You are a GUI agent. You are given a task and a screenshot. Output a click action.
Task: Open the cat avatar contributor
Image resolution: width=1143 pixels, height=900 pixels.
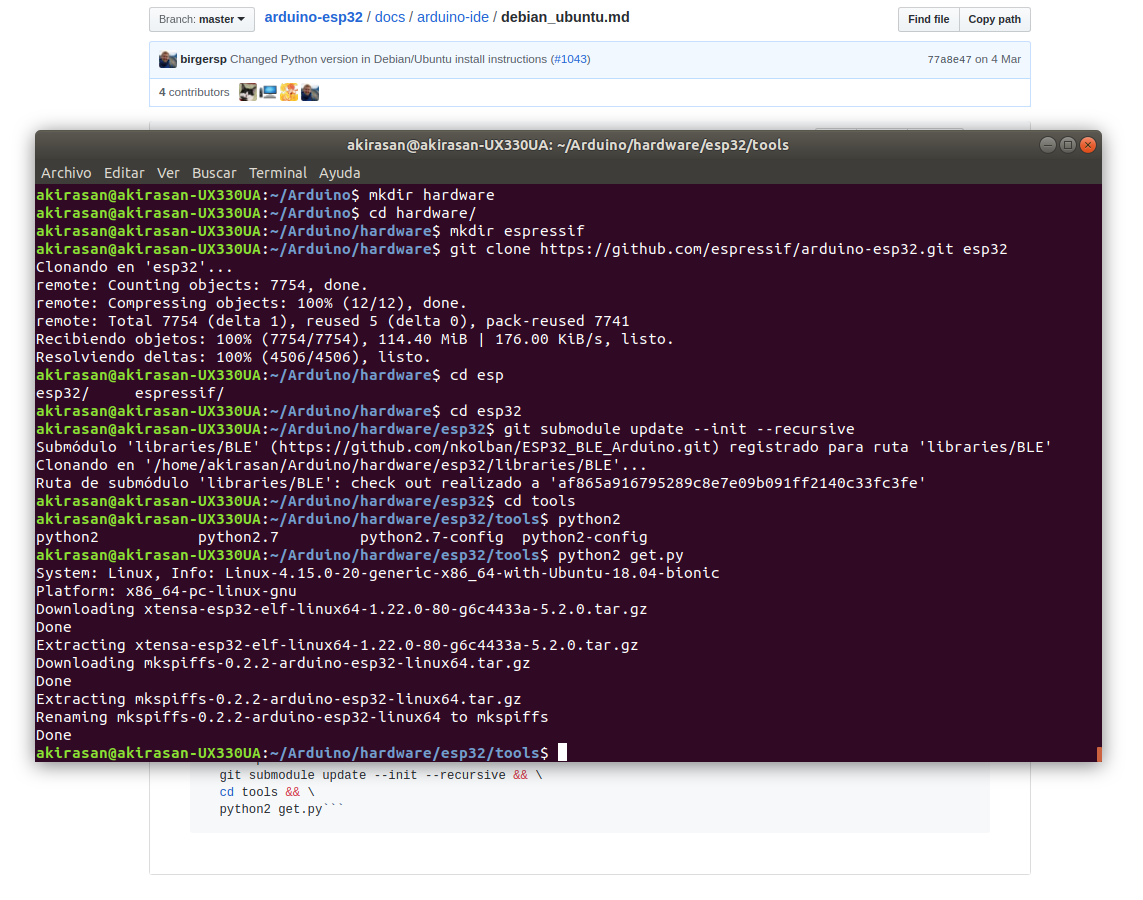click(x=248, y=92)
